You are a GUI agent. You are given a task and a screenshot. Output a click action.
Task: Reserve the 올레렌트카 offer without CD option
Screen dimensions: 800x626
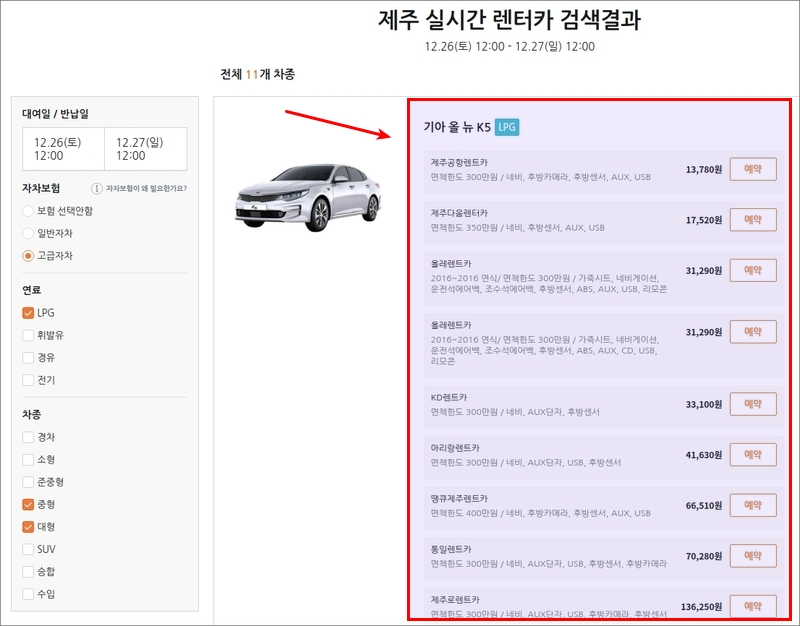[x=753, y=270]
